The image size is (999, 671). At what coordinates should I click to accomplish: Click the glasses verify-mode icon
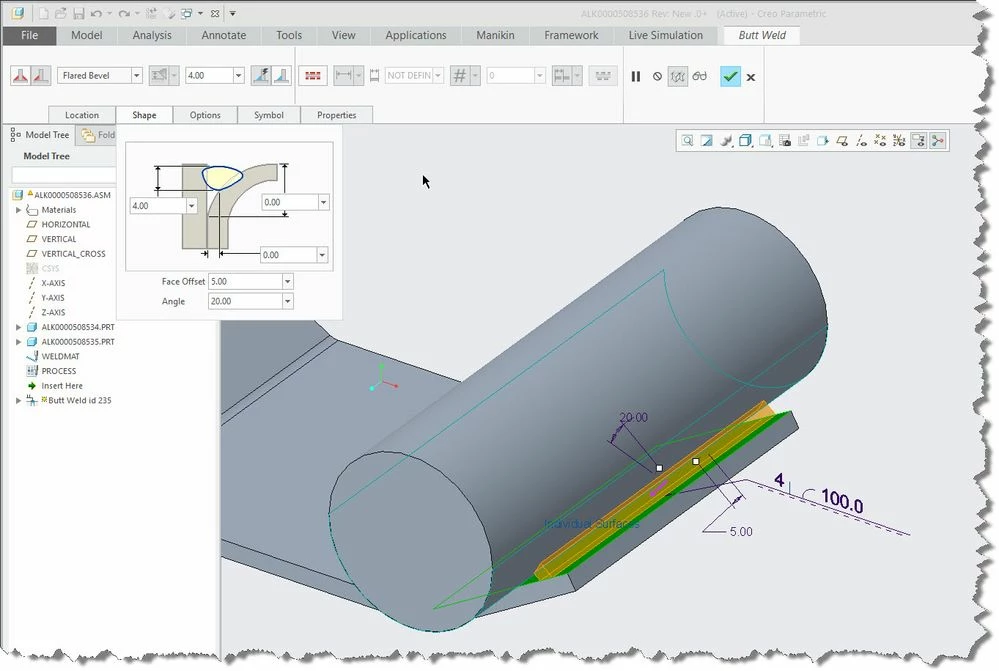(x=700, y=76)
